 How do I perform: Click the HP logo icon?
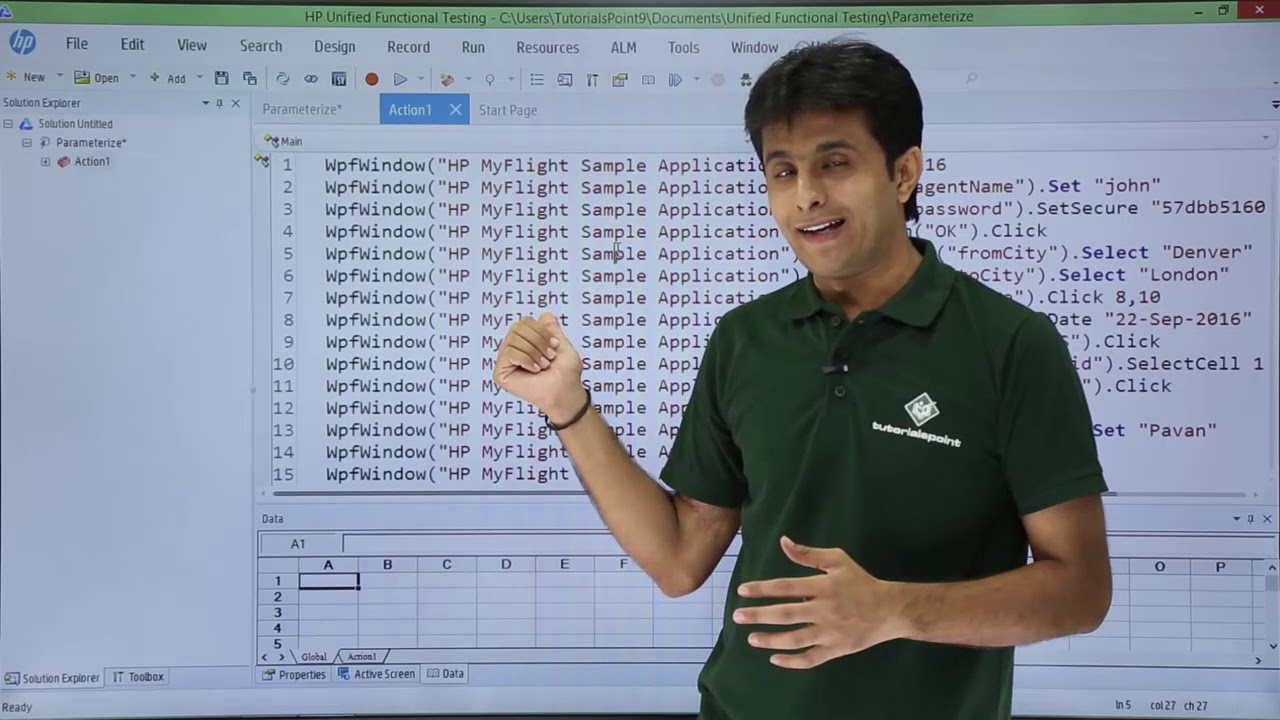coord(22,42)
